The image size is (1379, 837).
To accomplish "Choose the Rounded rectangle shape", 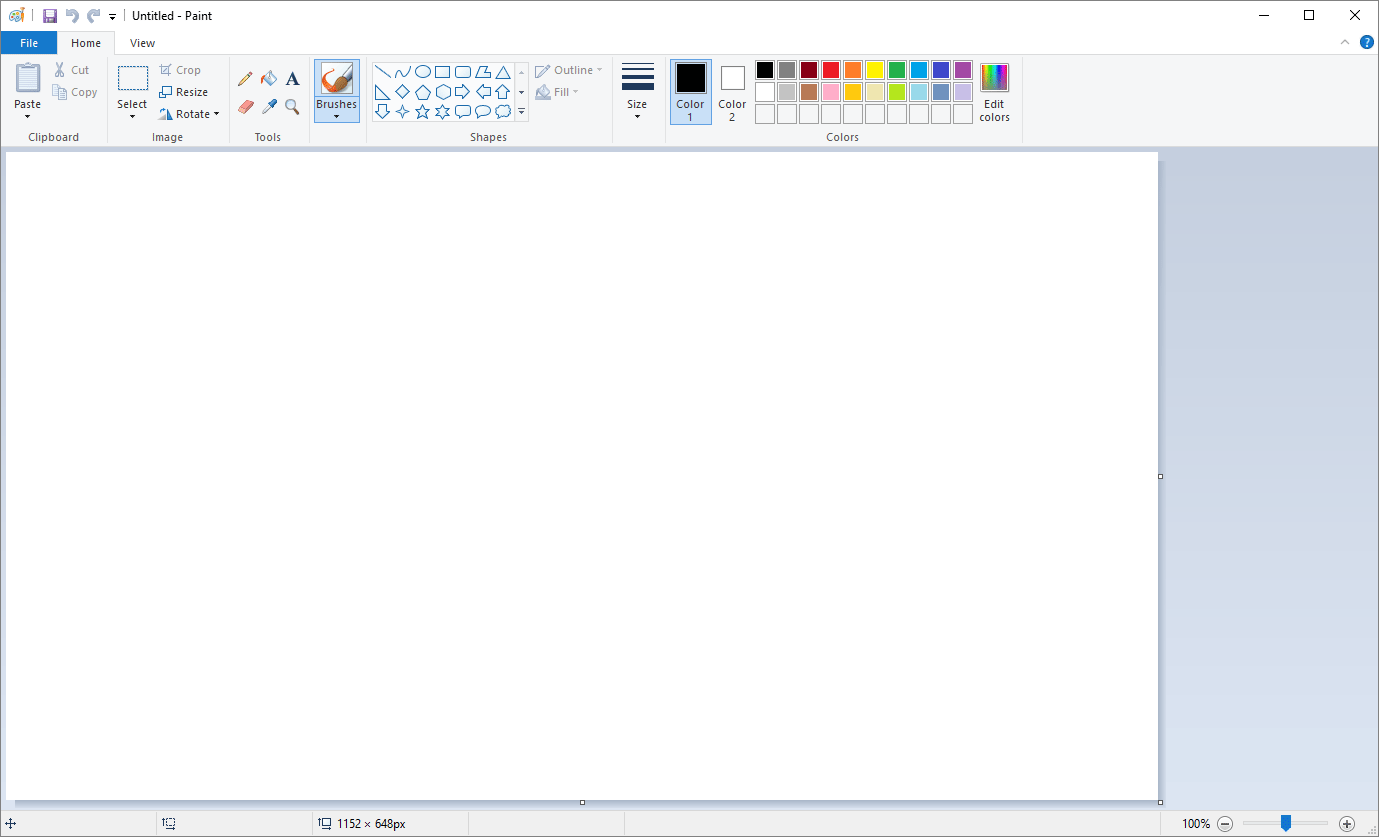I will (463, 72).
